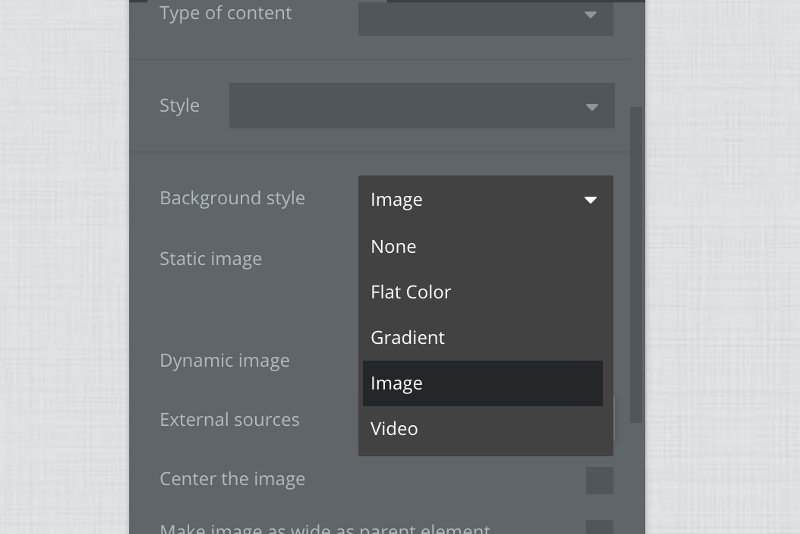
Task: Toggle Make image as wide as parent checkbox
Action: click(599, 528)
